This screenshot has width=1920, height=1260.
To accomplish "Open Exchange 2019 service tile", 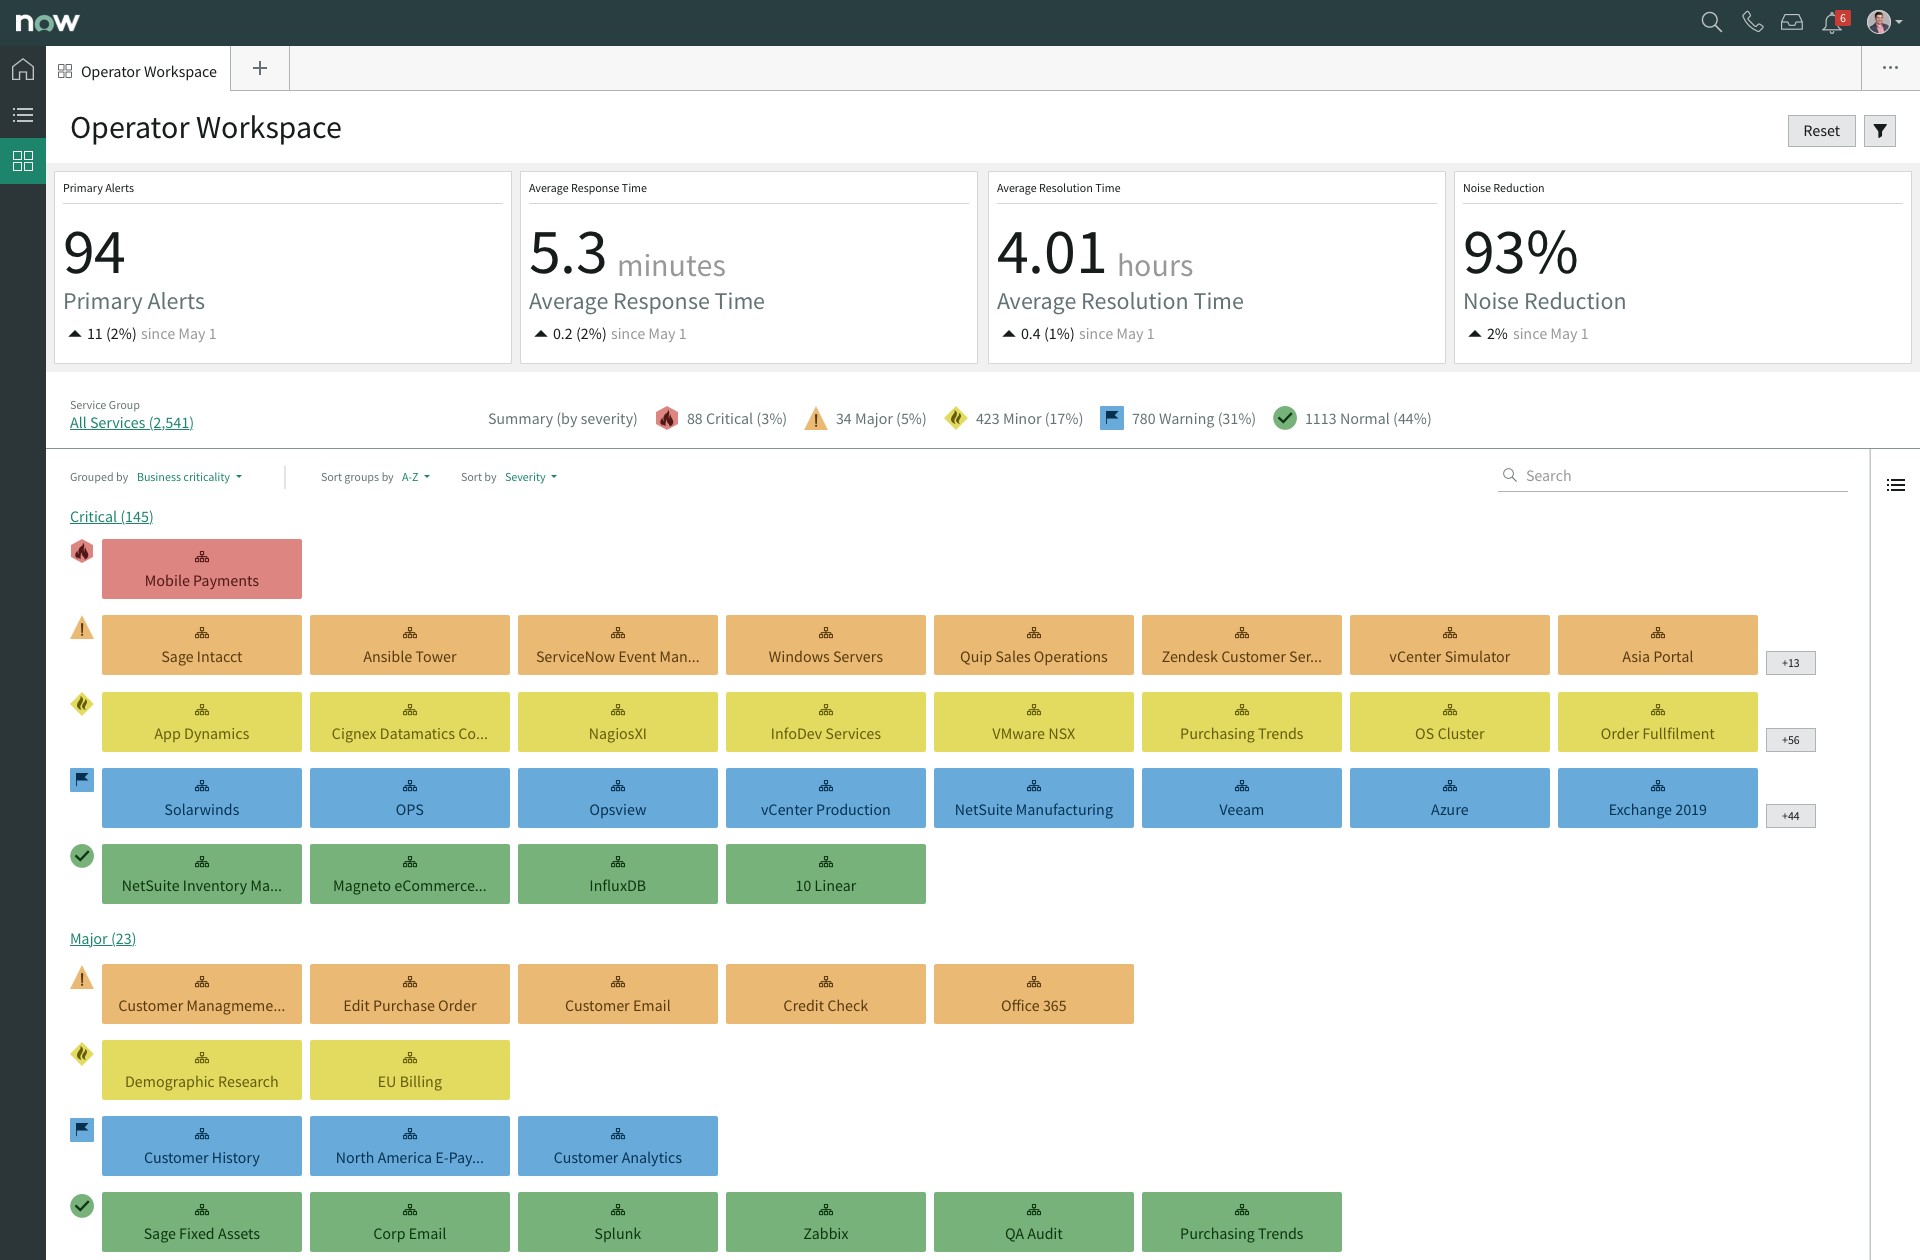I will tap(1658, 798).
